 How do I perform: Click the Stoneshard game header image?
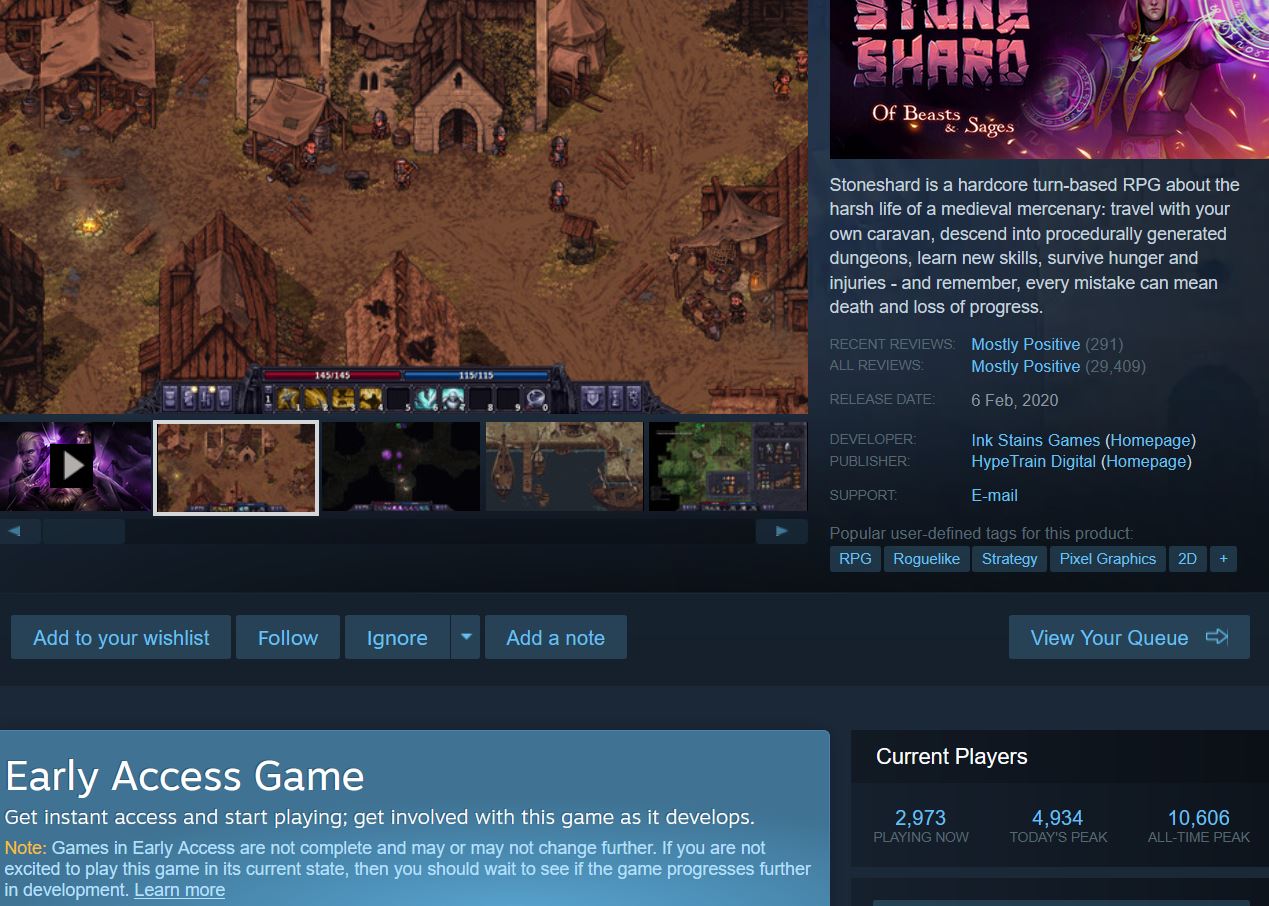(x=1049, y=79)
